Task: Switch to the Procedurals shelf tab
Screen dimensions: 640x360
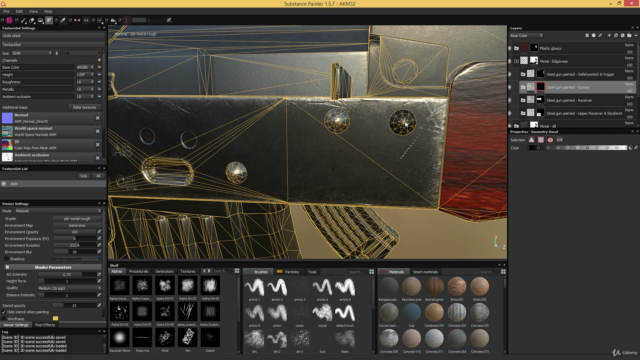Action: [138, 271]
